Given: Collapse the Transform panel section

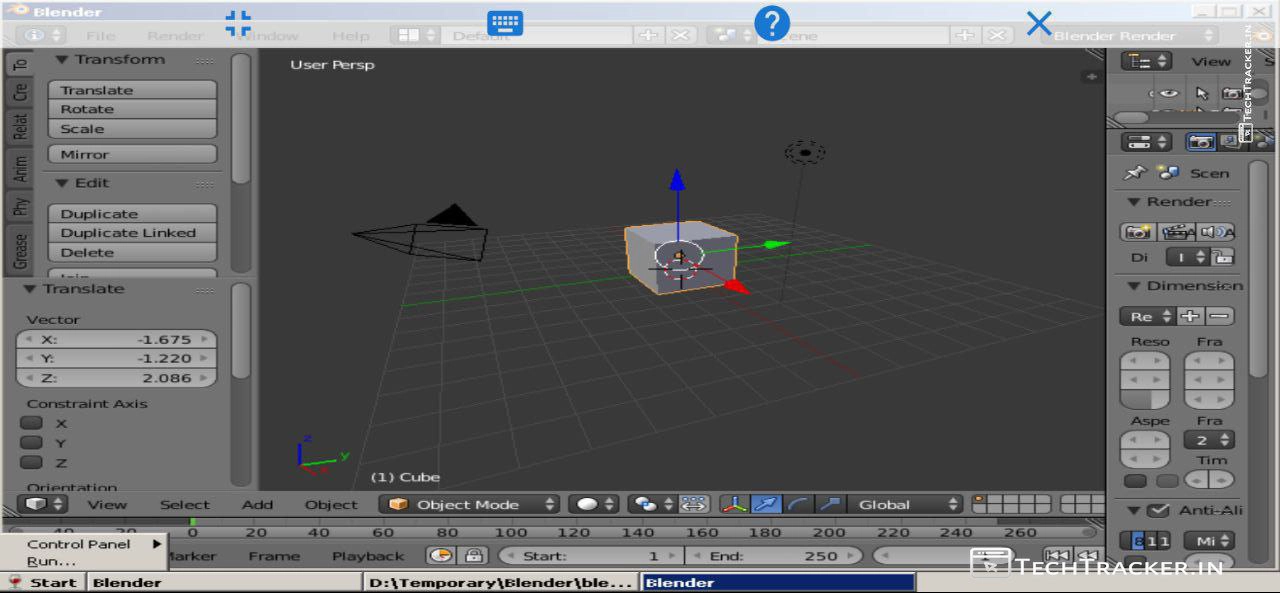Looking at the screenshot, I should pyautogui.click(x=62, y=60).
